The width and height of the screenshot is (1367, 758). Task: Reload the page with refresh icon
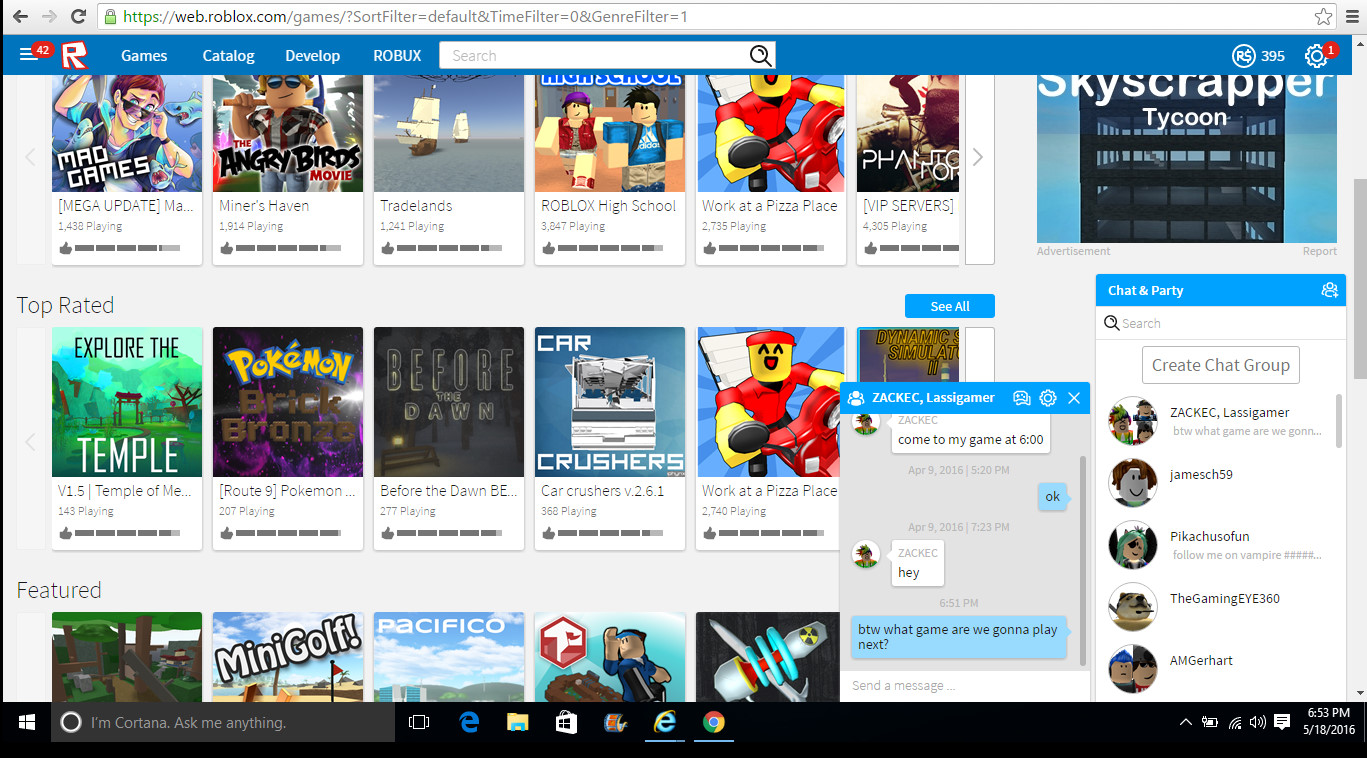tap(78, 17)
